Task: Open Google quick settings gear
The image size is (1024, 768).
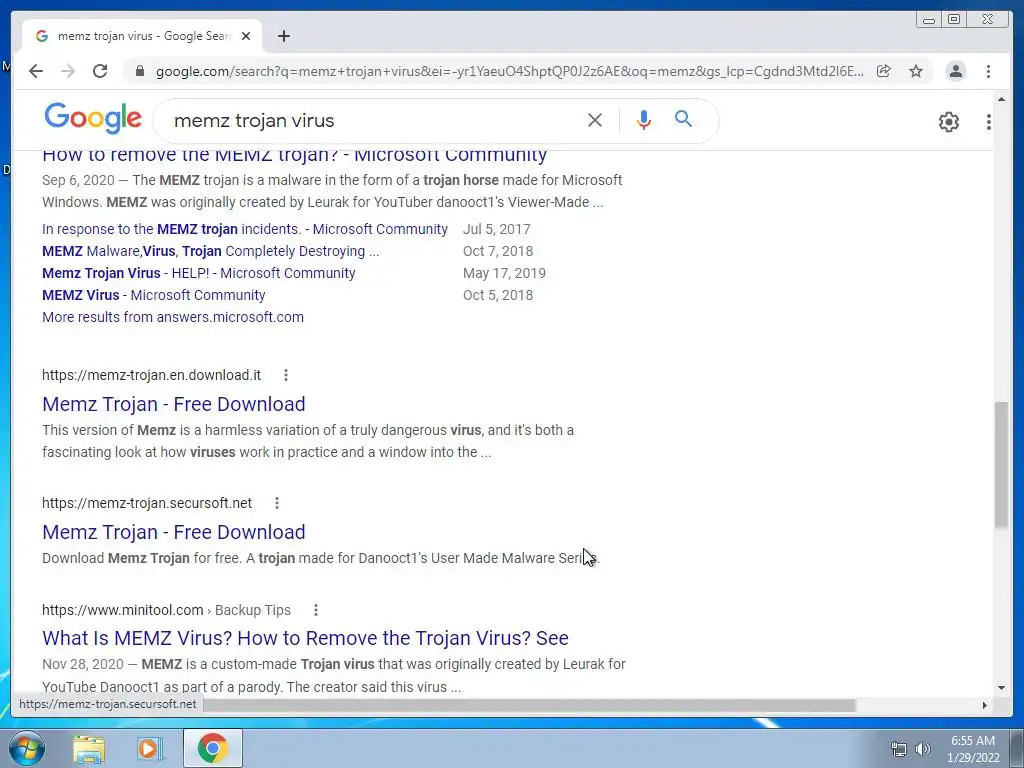Action: click(948, 121)
